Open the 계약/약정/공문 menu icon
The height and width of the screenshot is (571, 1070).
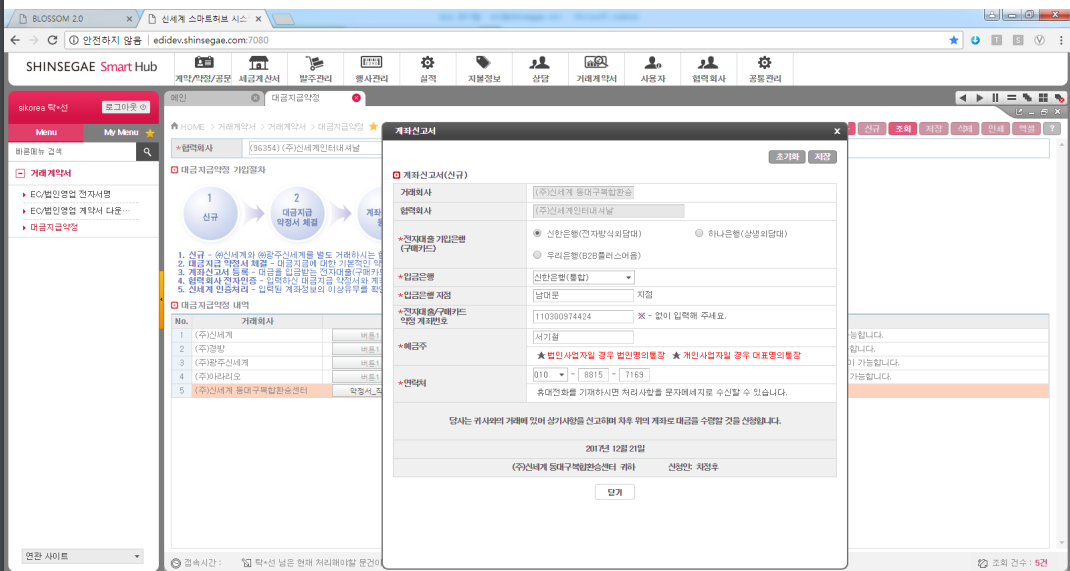[x=203, y=63]
